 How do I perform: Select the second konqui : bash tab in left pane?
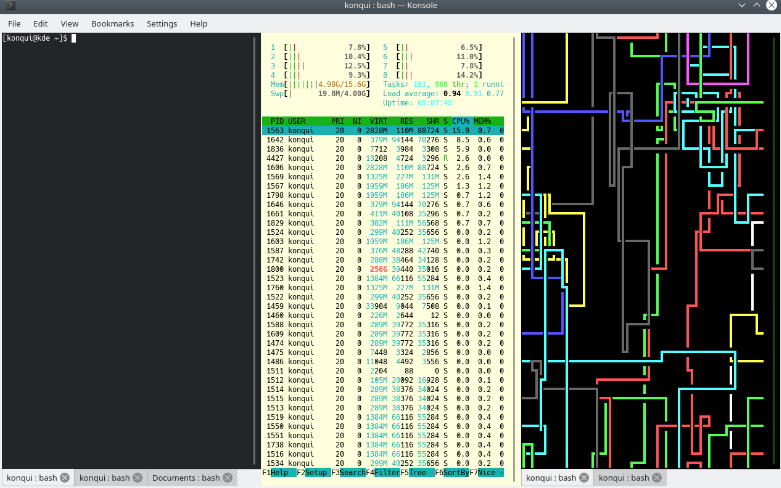click(x=104, y=478)
